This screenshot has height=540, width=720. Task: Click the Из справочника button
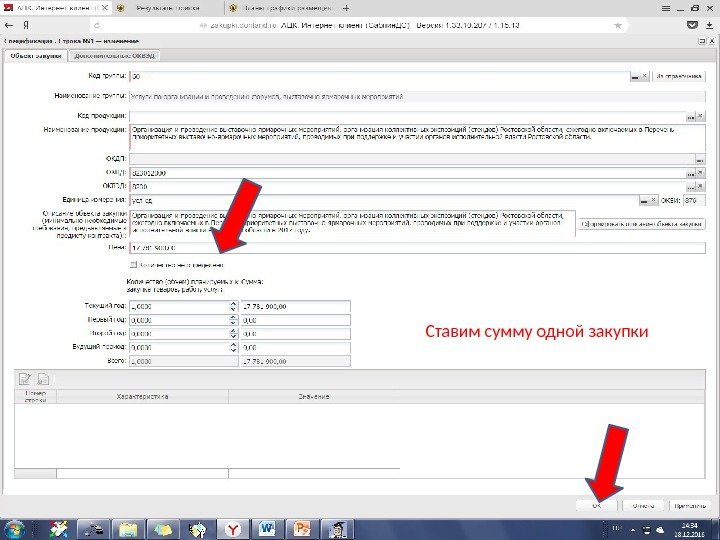click(x=679, y=77)
